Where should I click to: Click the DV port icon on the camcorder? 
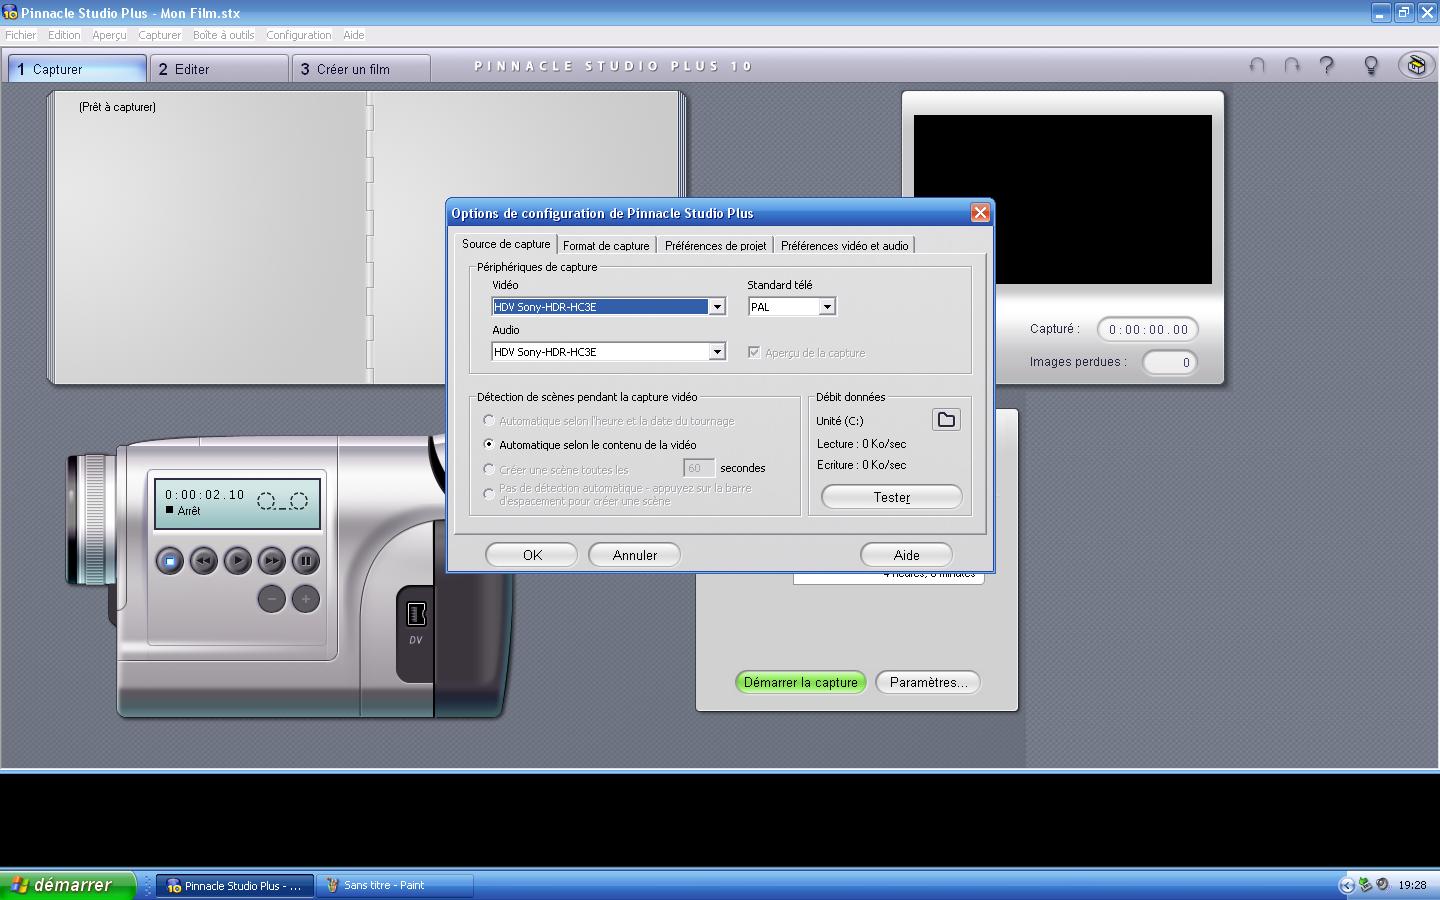pos(416,614)
